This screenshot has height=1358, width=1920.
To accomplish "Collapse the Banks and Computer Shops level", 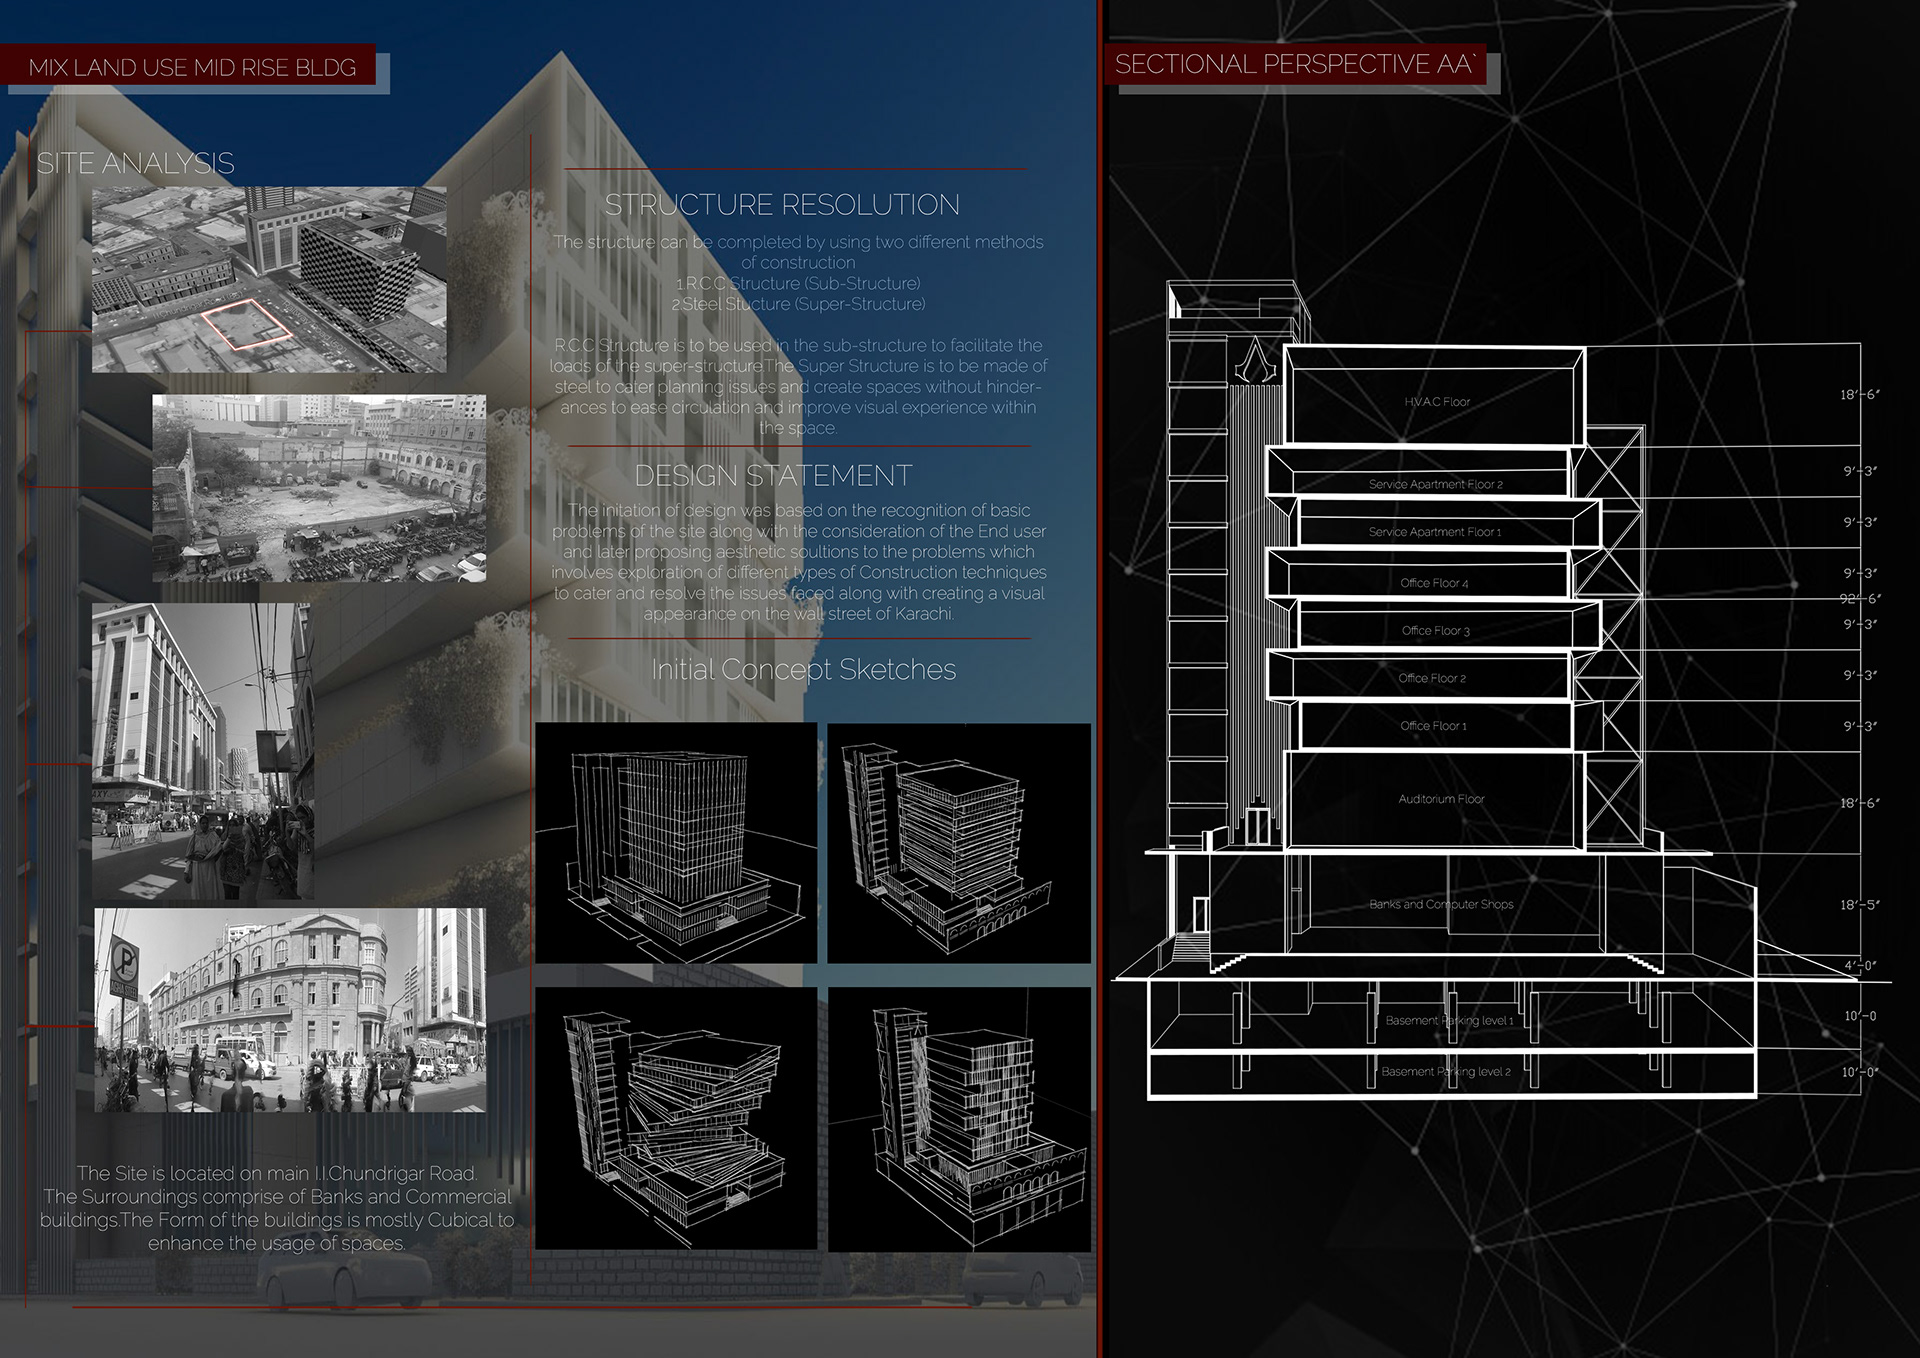I will coord(1443,903).
